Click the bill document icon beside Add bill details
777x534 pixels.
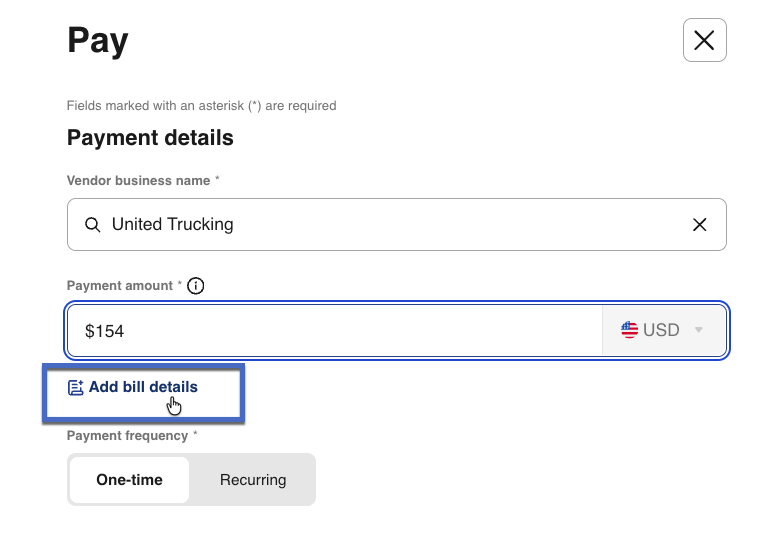tap(75, 388)
